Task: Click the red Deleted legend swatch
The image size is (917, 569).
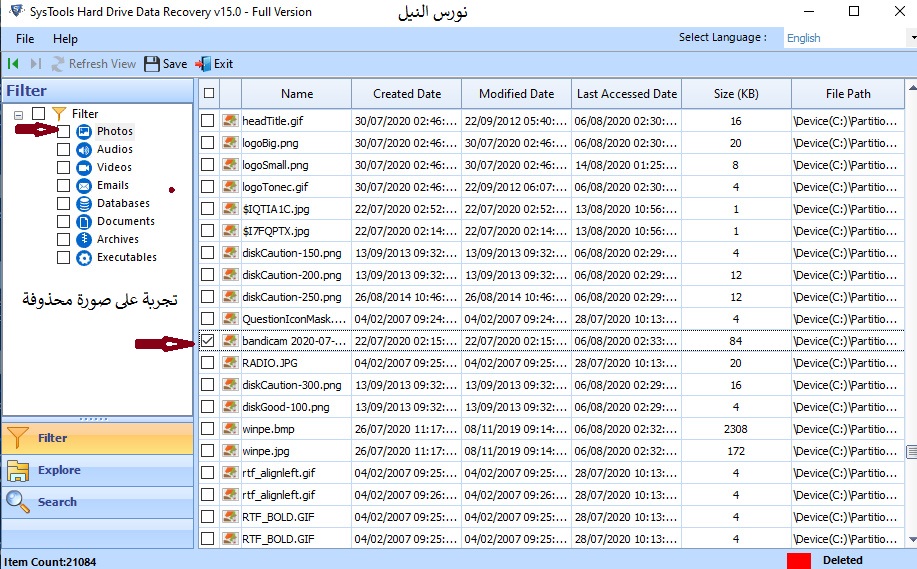Action: pyautogui.click(x=799, y=560)
